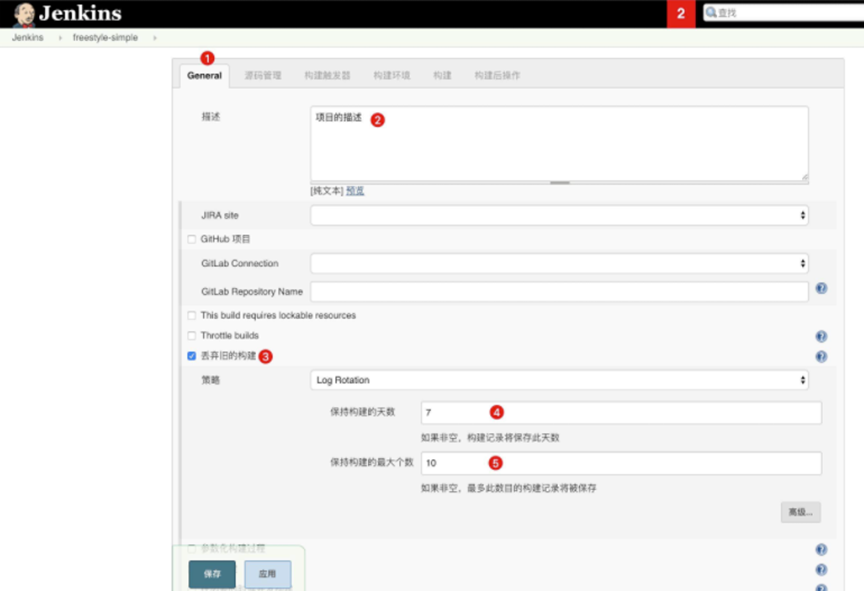The height and width of the screenshot is (591, 864).
Task: Click the '如果非空，构建记录将保存此天数' hint
Action: (x=490, y=438)
